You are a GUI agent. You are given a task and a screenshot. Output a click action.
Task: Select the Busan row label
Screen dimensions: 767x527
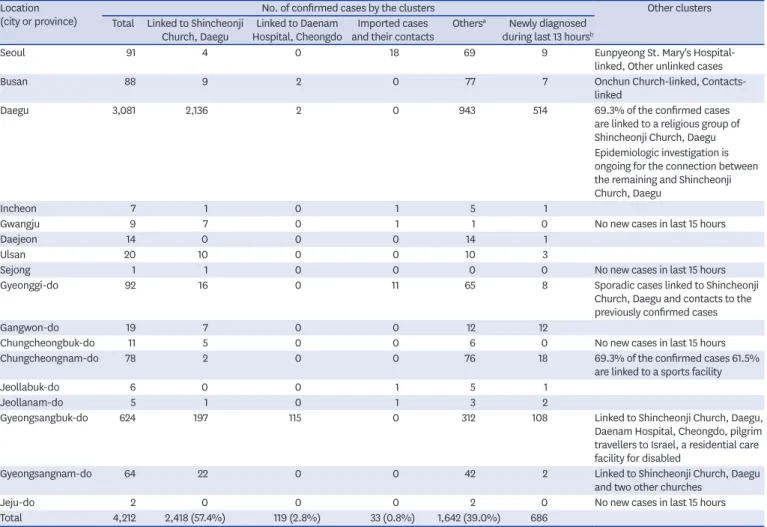pos(14,81)
